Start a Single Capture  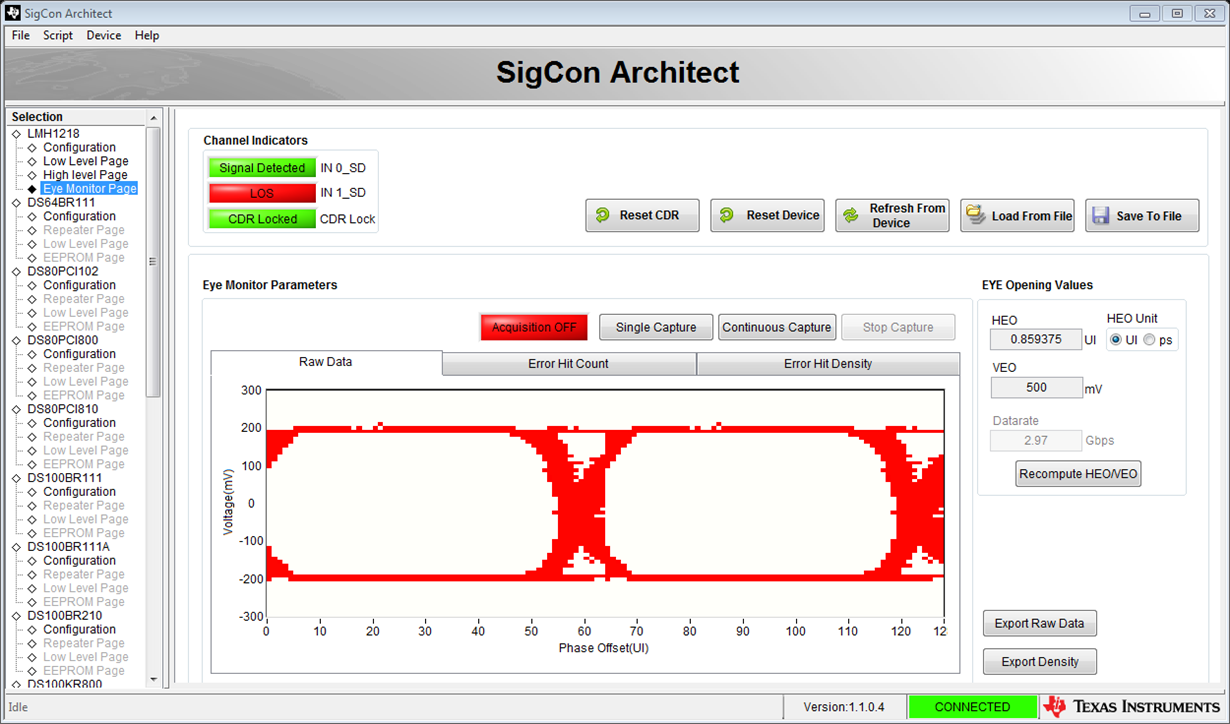tap(655, 327)
